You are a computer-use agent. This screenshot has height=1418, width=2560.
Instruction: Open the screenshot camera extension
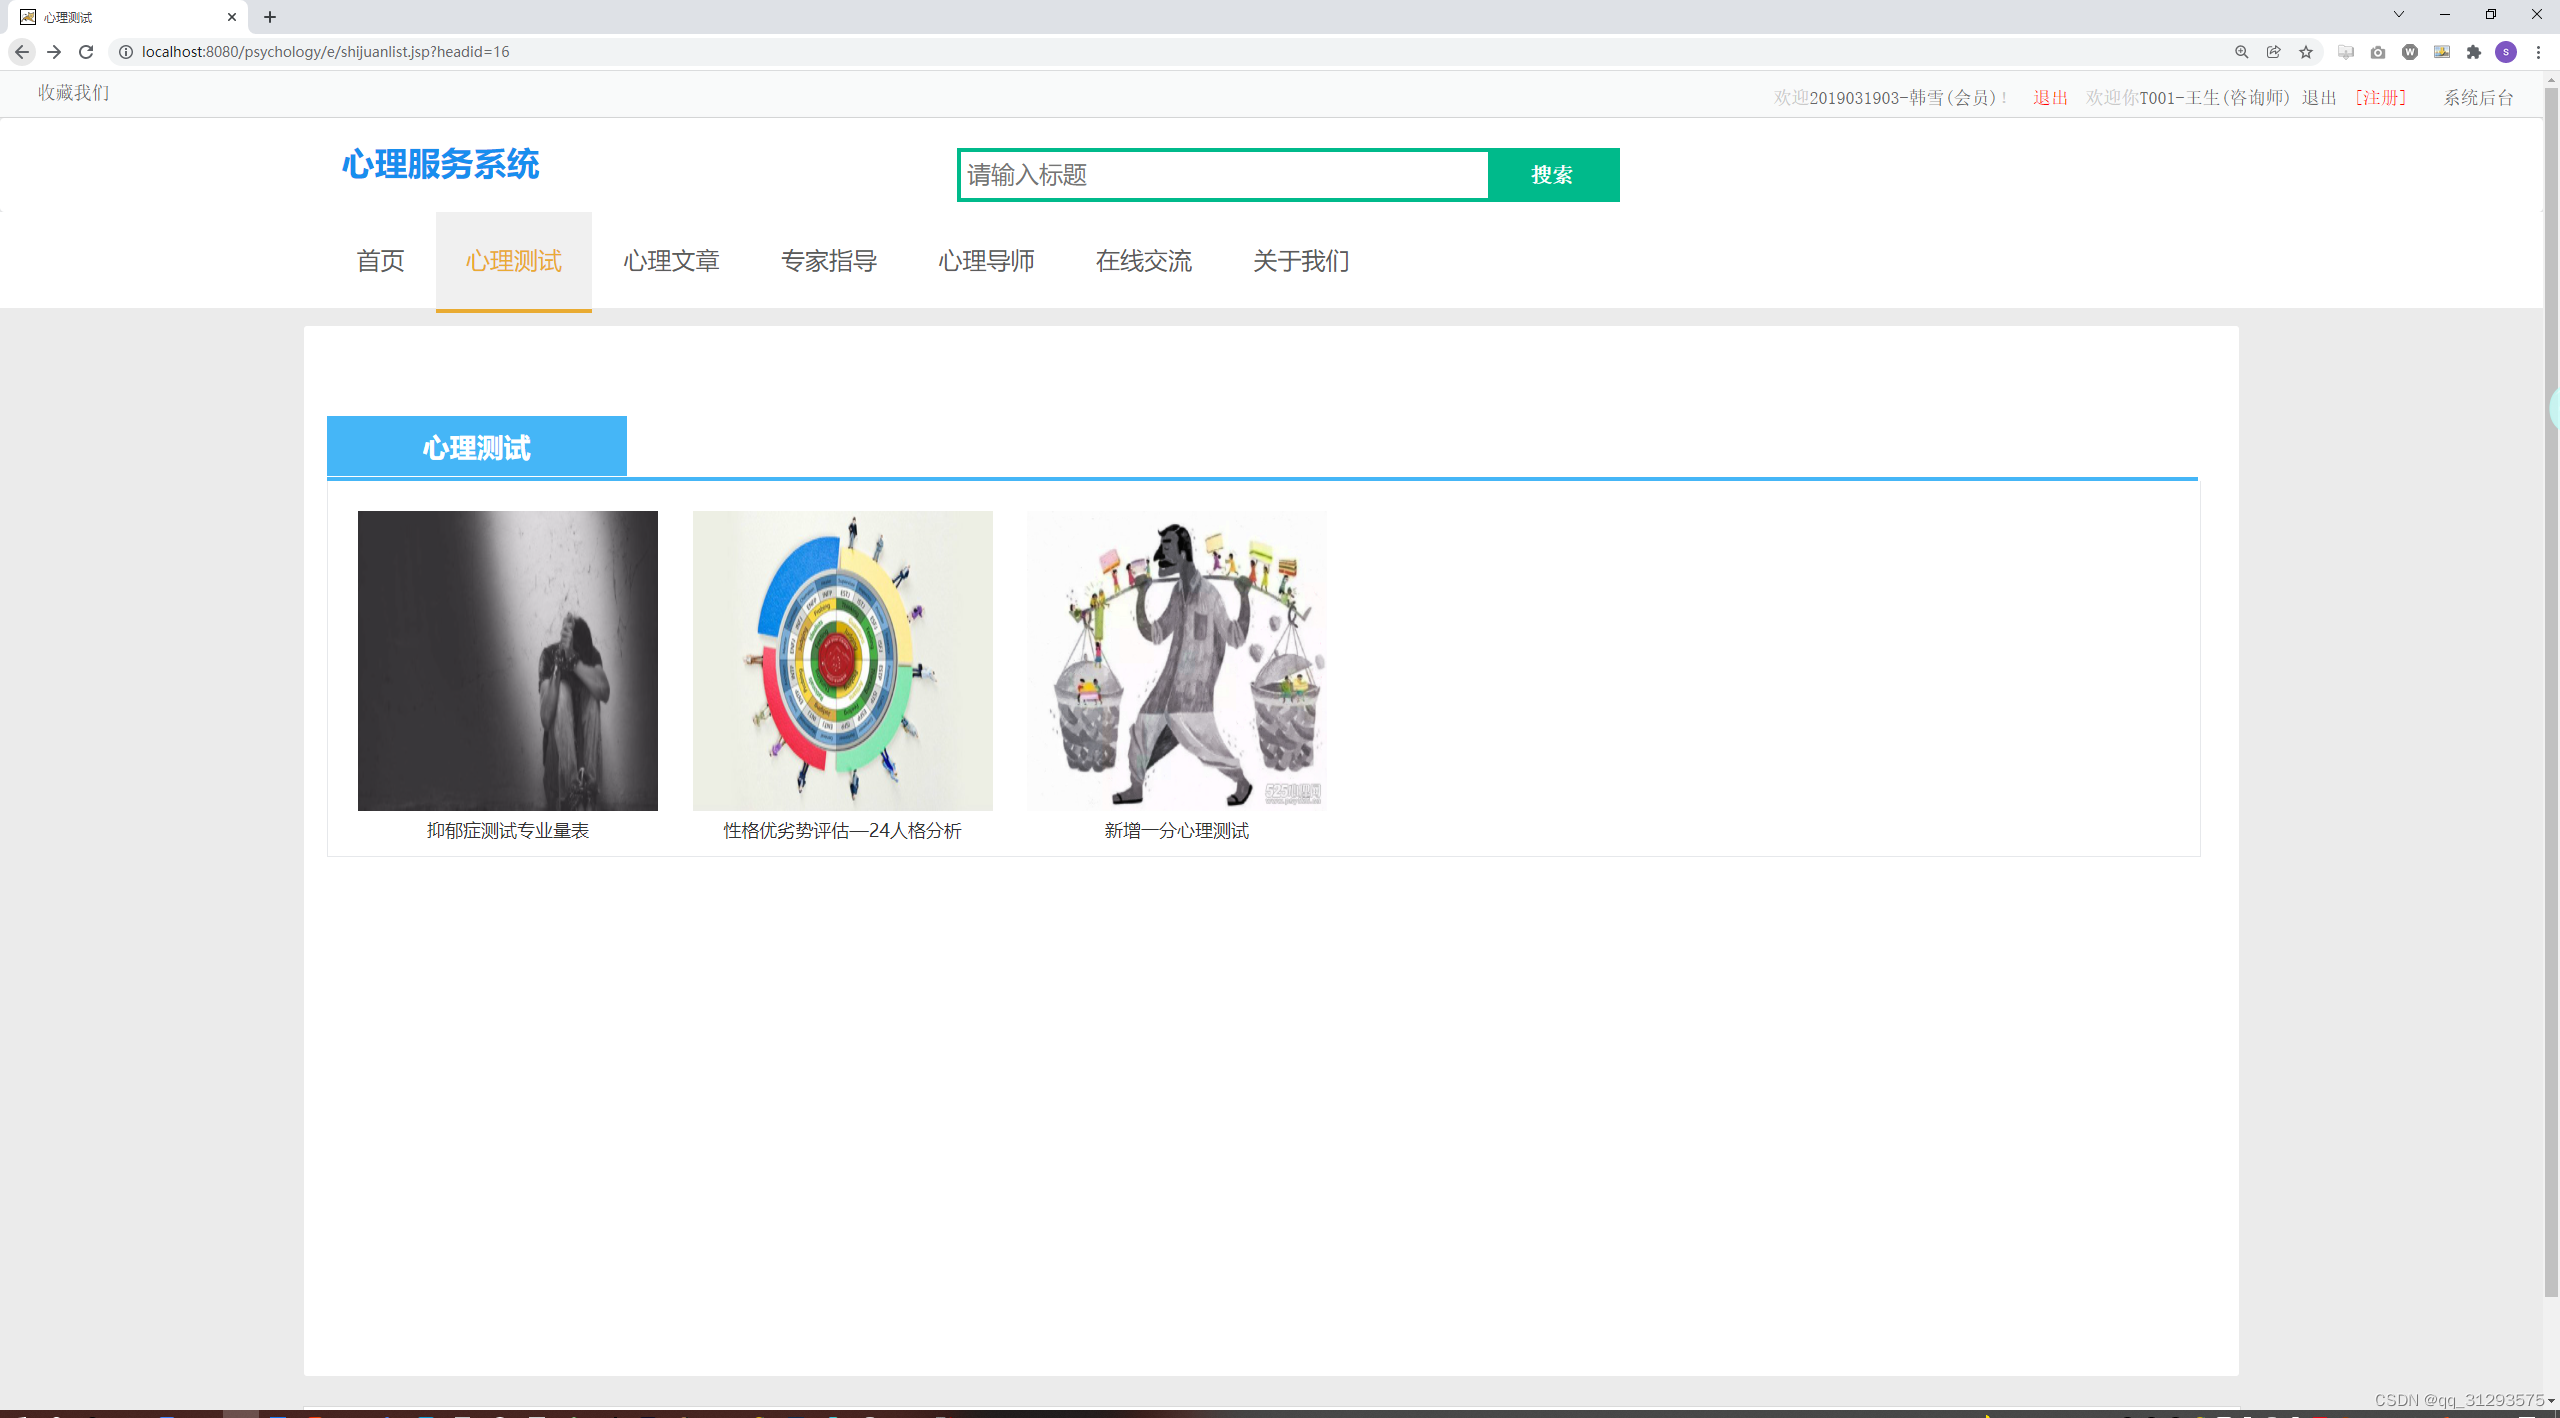coord(2378,52)
